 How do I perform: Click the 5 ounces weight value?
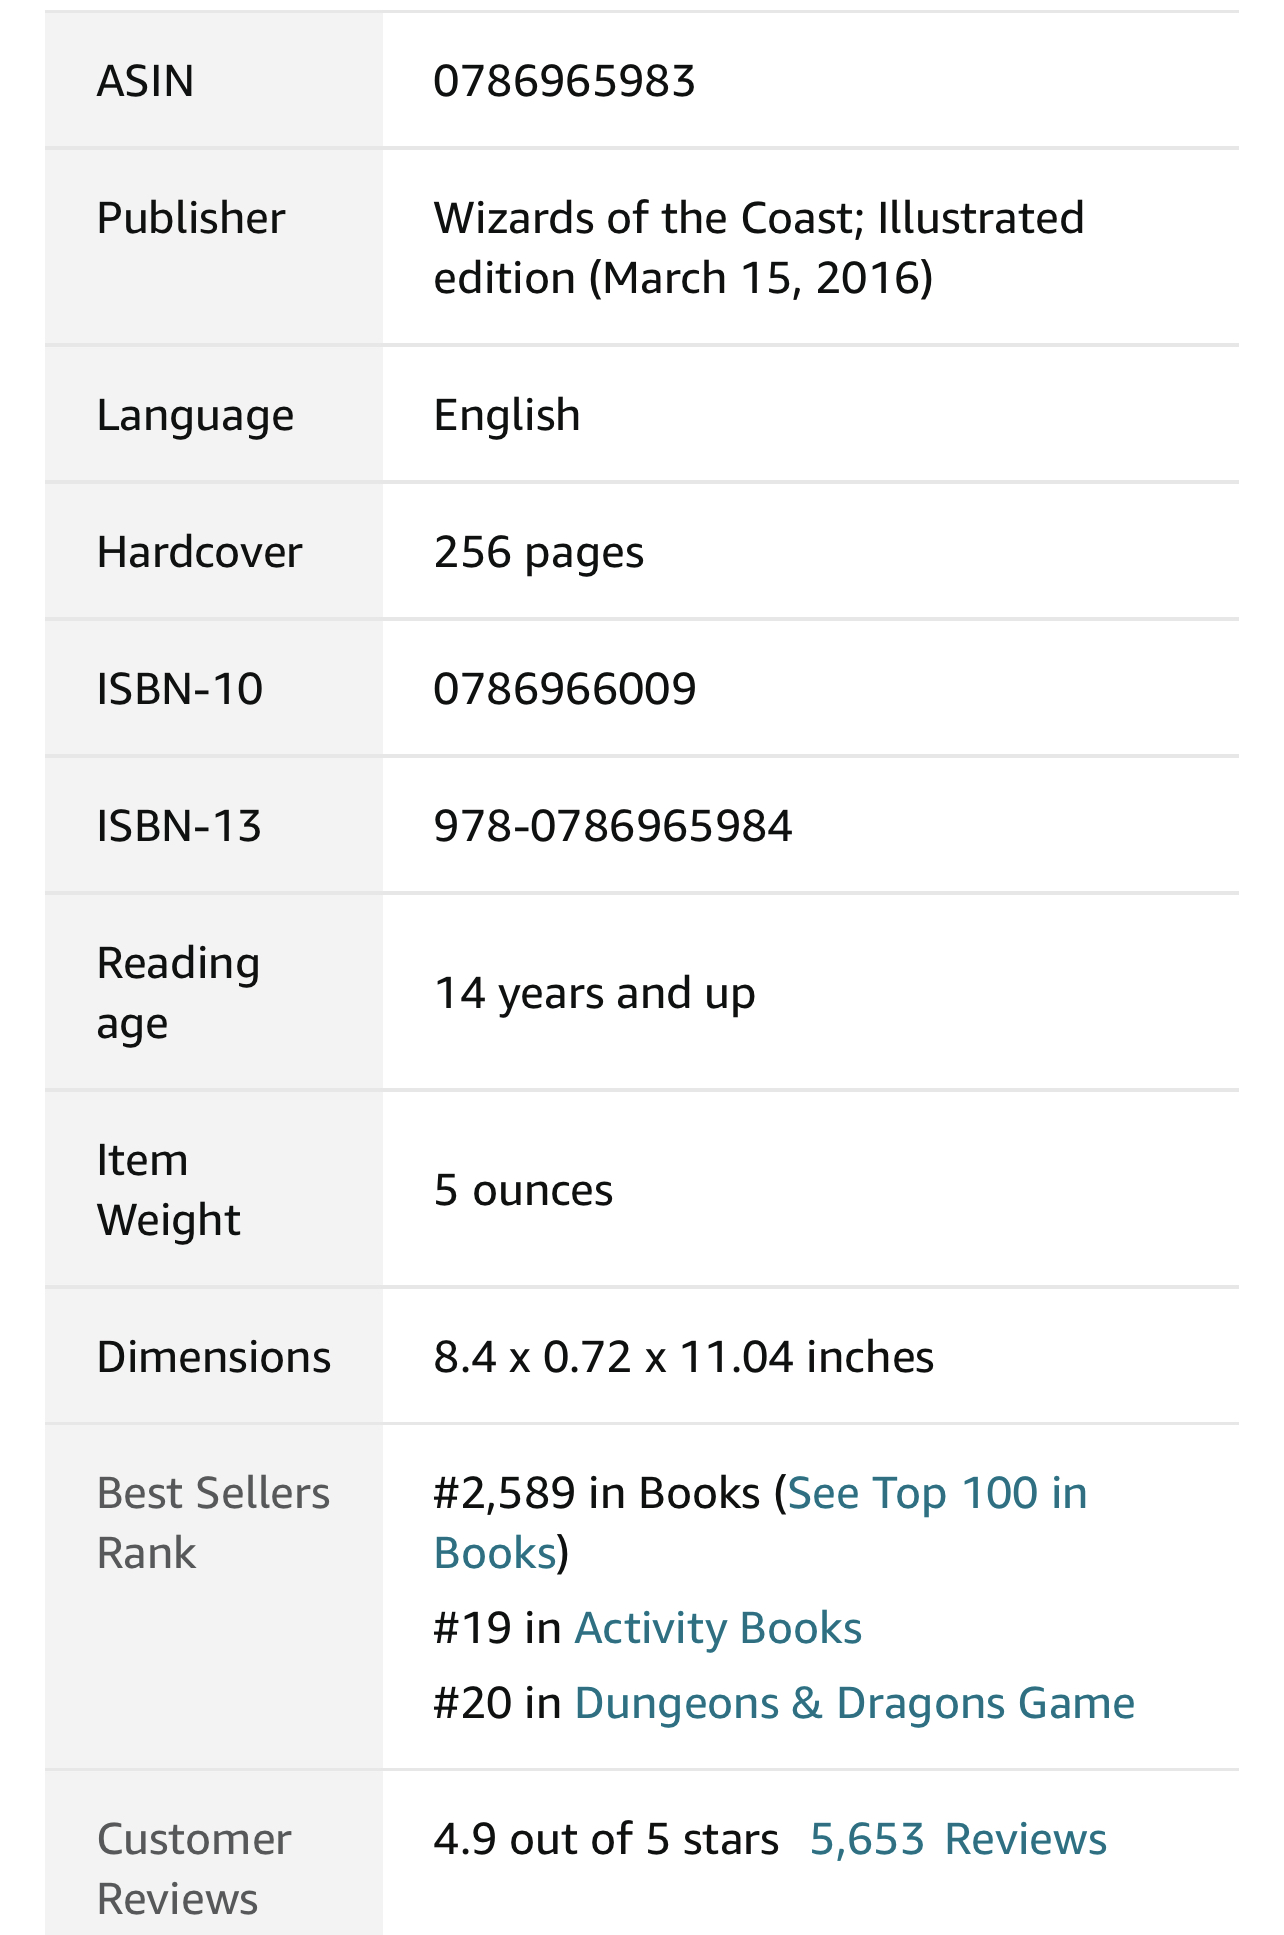[x=523, y=1190]
